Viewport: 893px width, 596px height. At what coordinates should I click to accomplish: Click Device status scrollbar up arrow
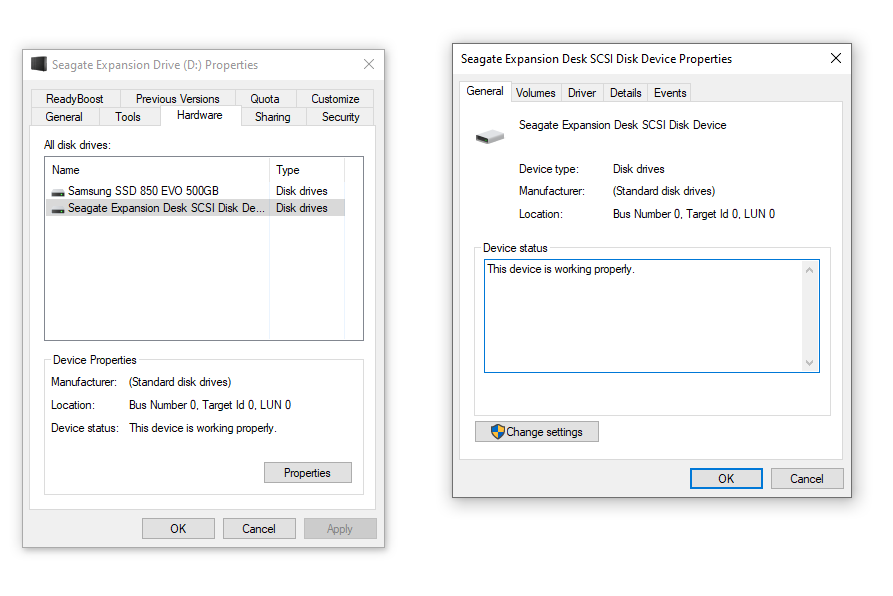click(809, 270)
